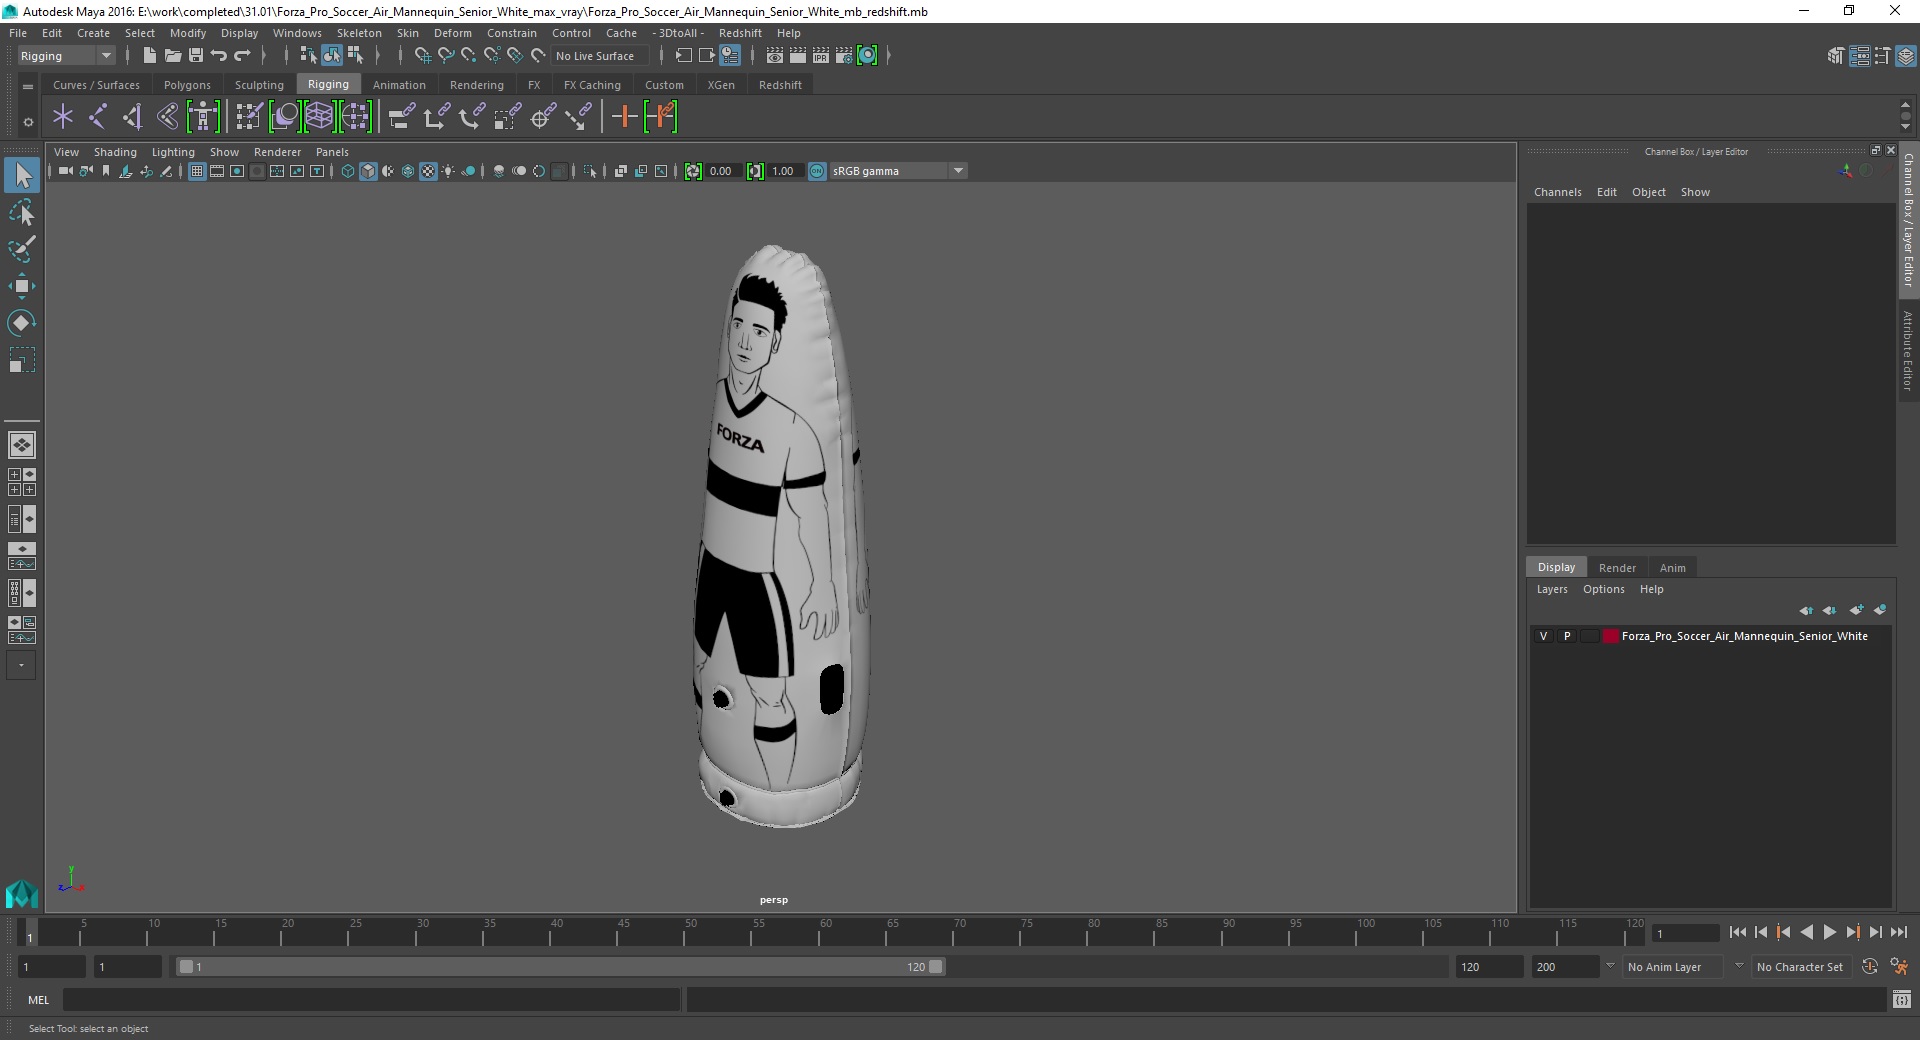Click the Parent Constraint shelf icon
The width and height of the screenshot is (1920, 1040).
401,117
